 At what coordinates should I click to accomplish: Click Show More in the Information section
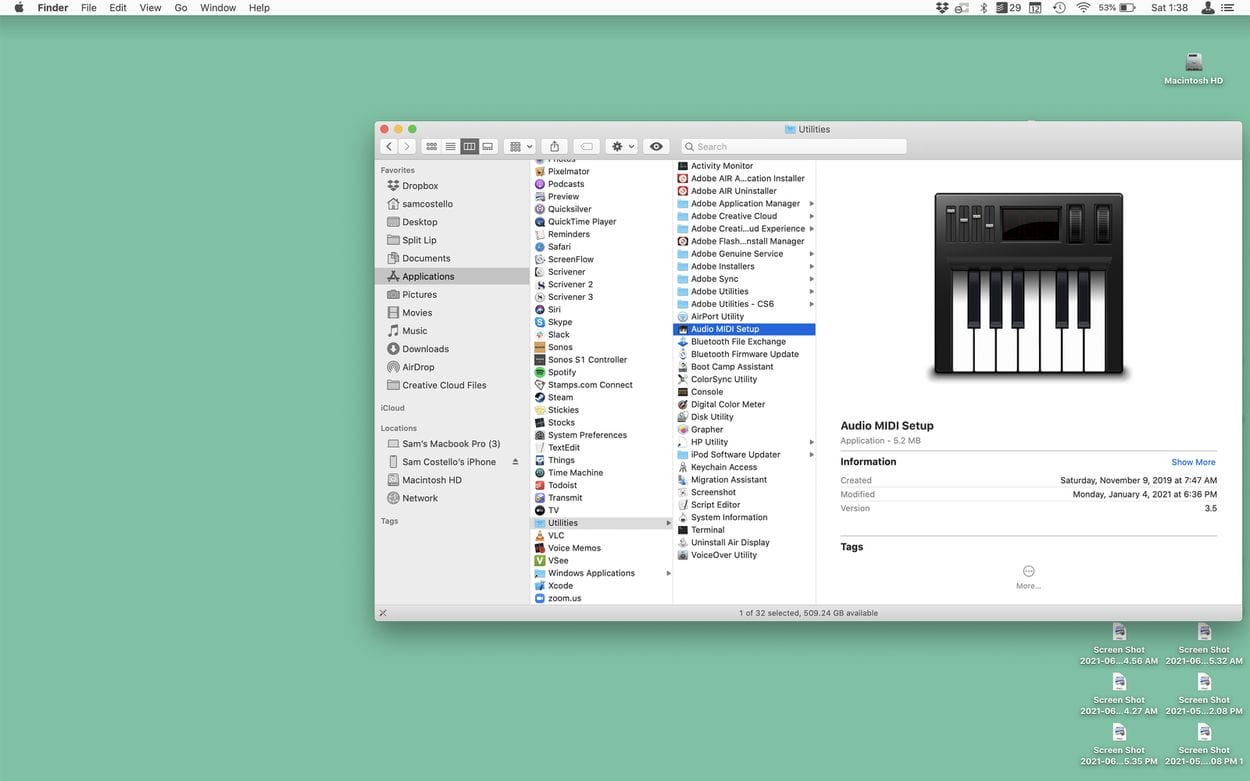click(1193, 462)
